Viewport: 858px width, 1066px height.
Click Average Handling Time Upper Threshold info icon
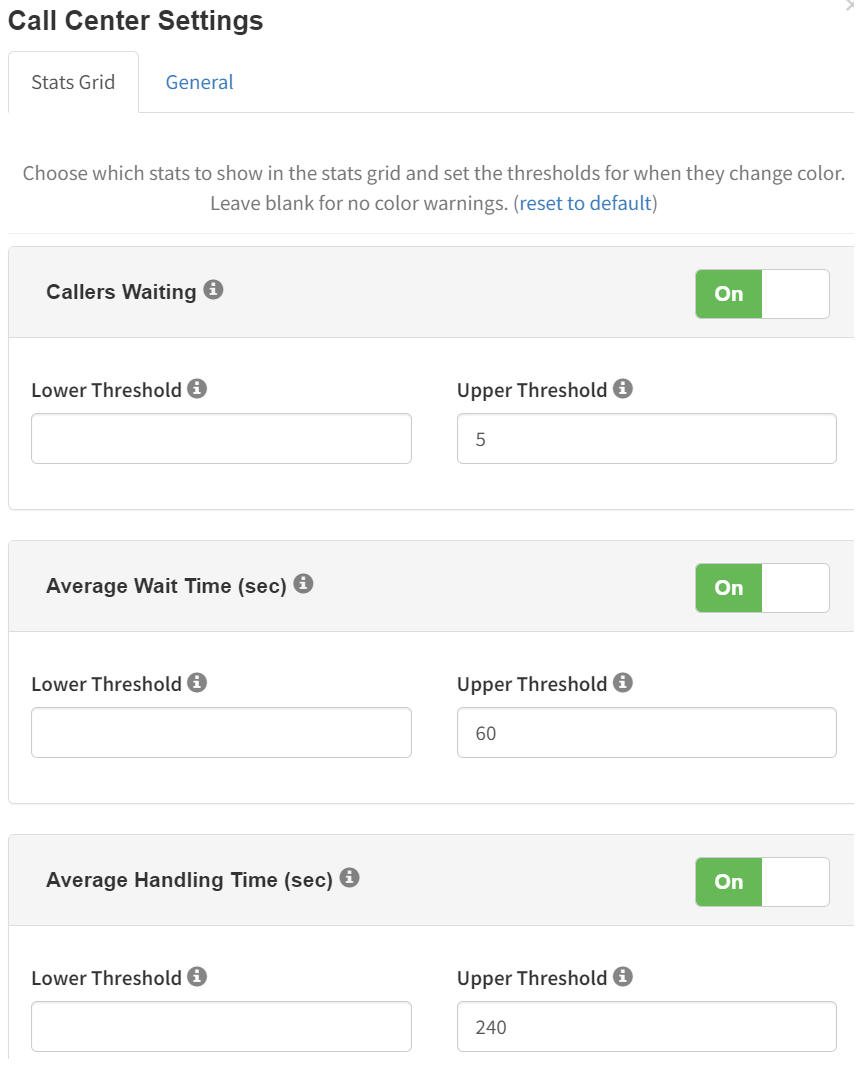click(623, 976)
